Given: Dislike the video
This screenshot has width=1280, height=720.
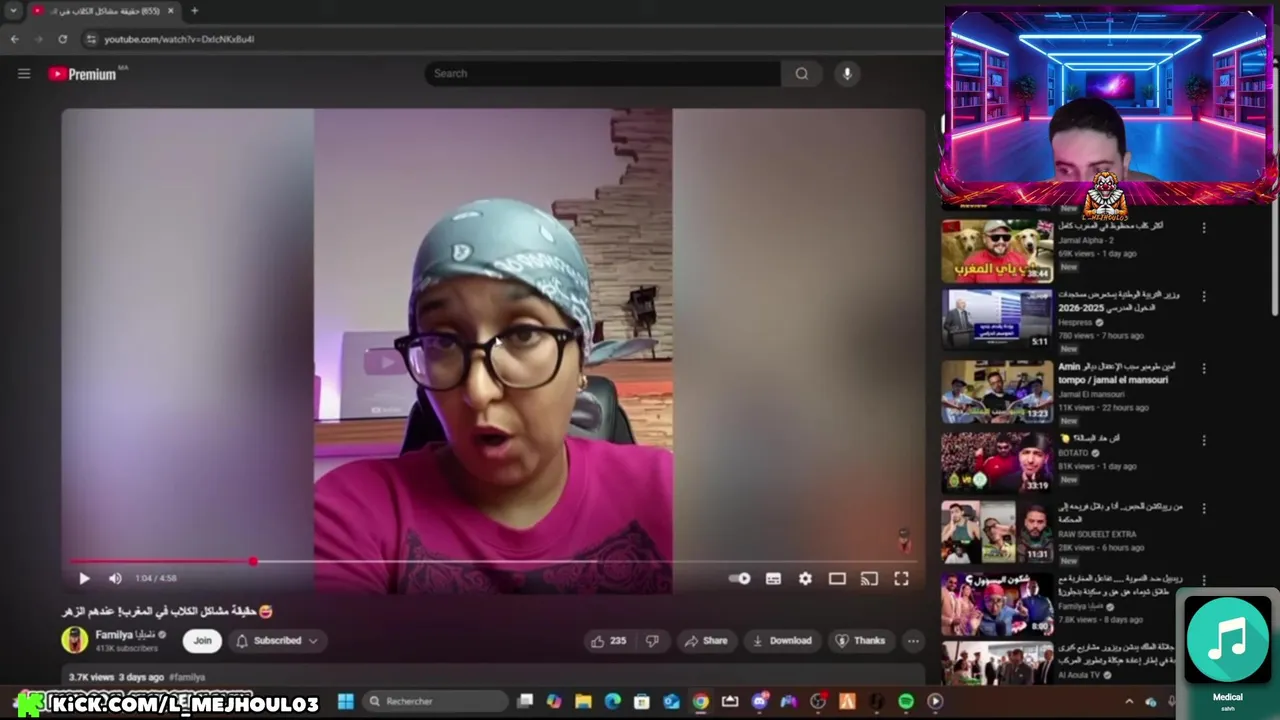Looking at the screenshot, I should (652, 640).
